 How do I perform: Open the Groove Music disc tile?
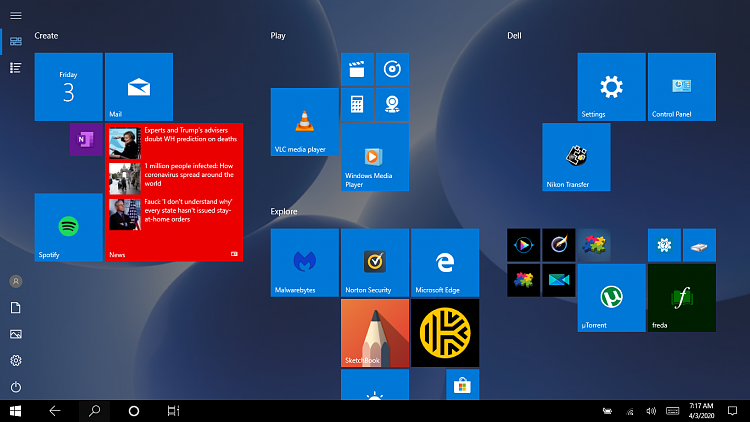(392, 69)
